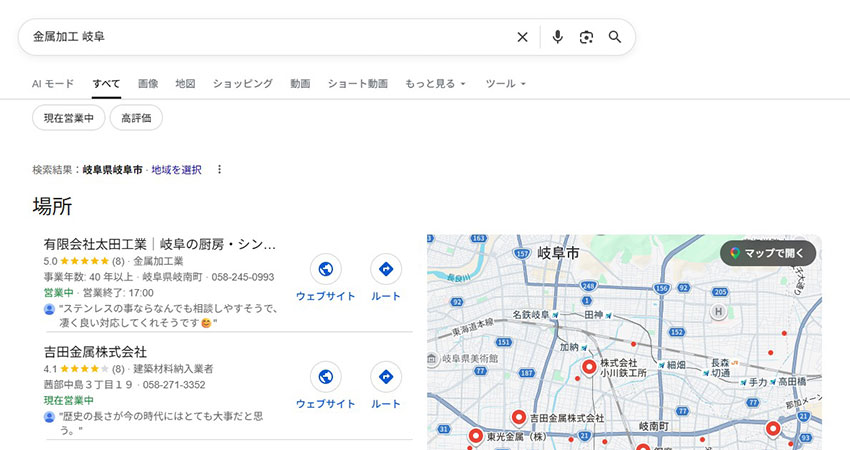Open the website icon for 有限会社太田工業

[326, 269]
